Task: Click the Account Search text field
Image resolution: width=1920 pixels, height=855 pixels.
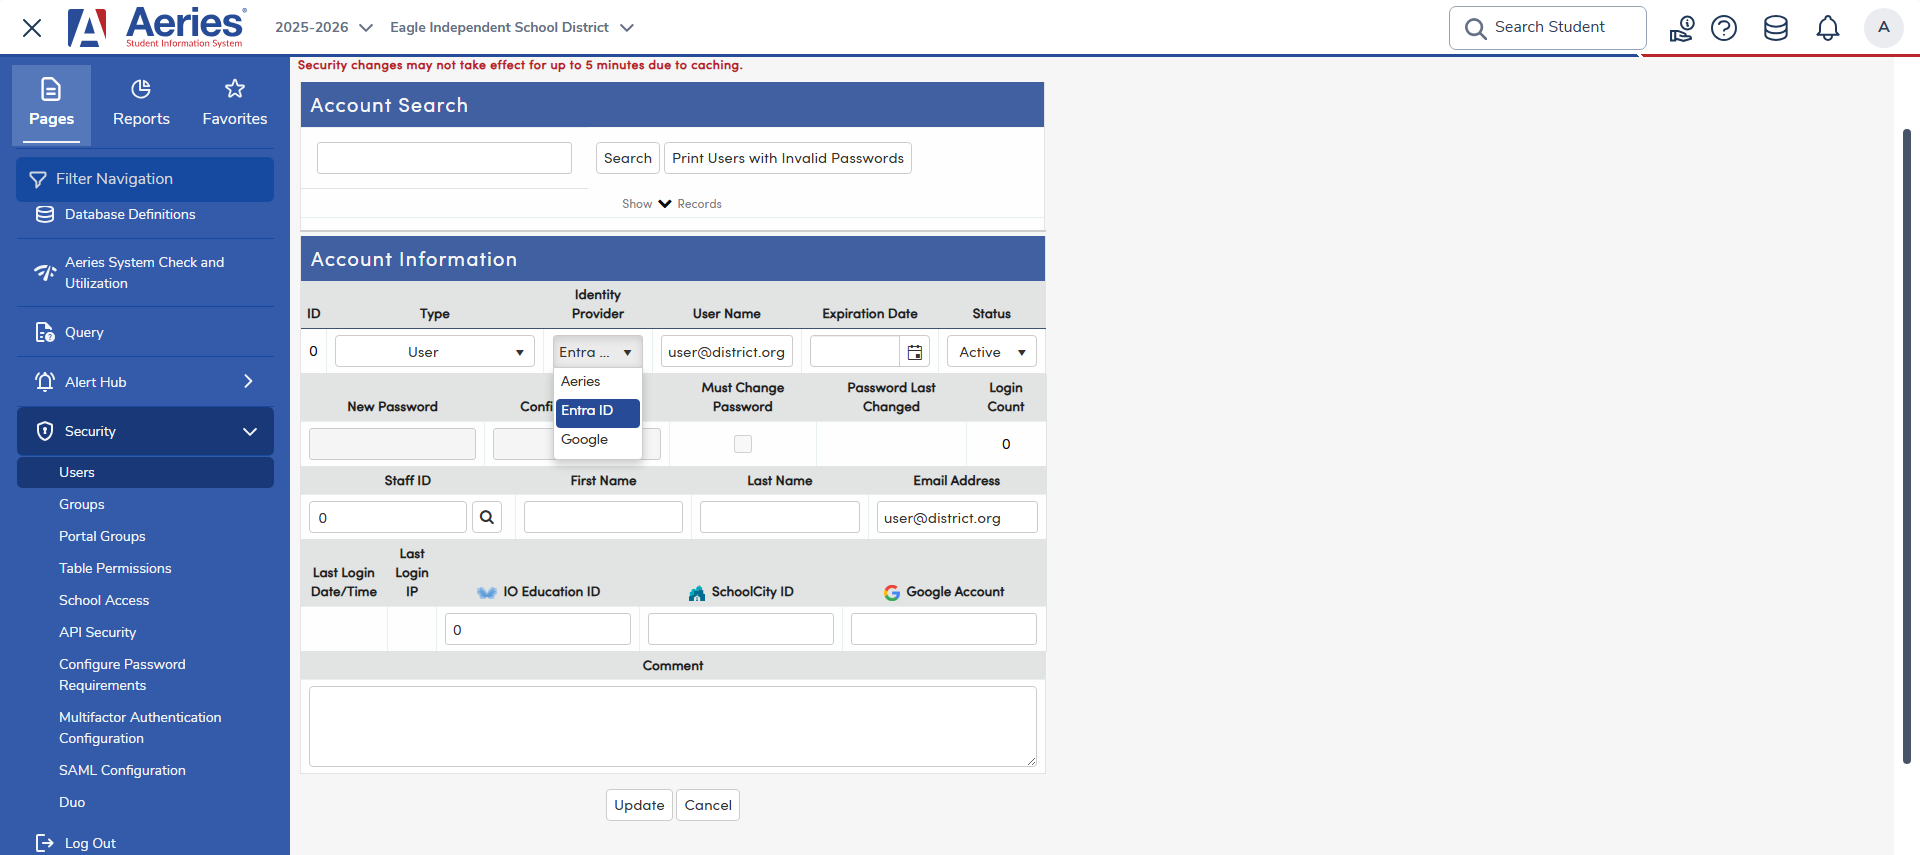Action: click(x=444, y=158)
